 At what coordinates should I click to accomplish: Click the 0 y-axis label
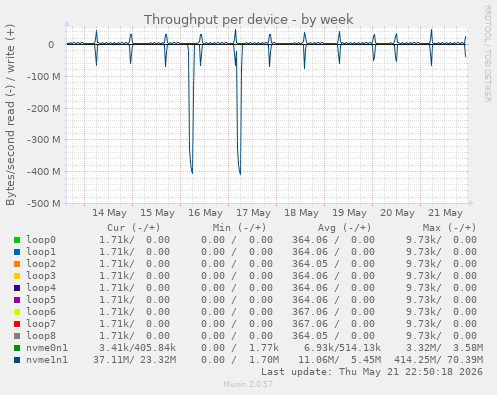[51, 45]
